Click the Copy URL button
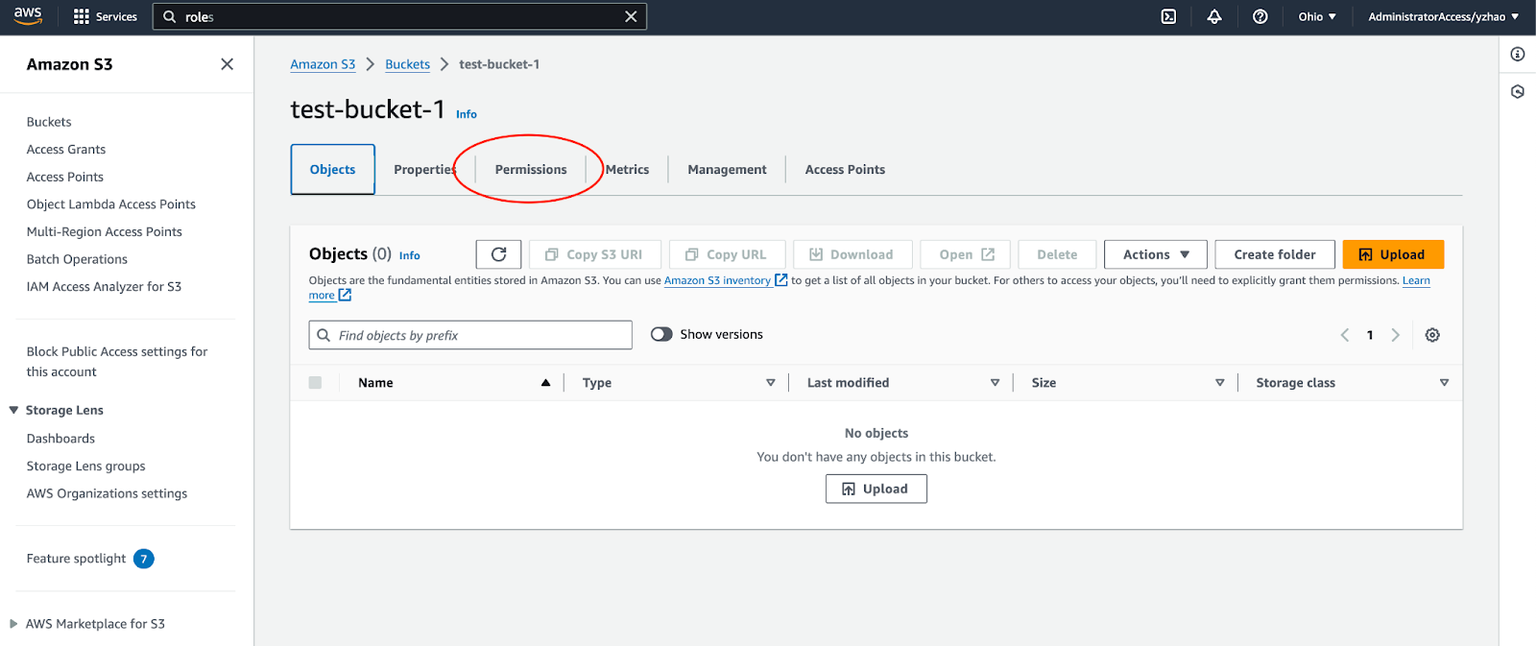 (x=727, y=254)
